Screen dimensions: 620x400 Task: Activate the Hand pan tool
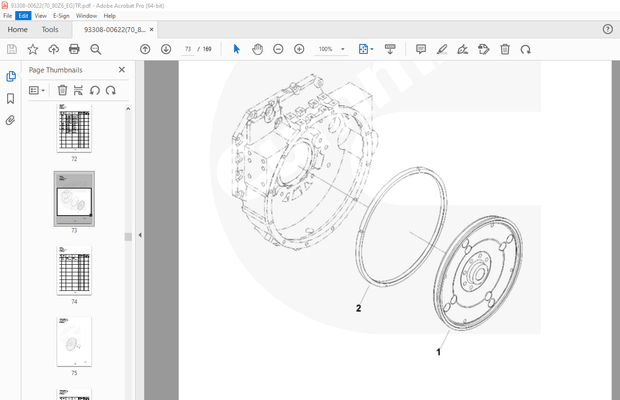(257, 49)
